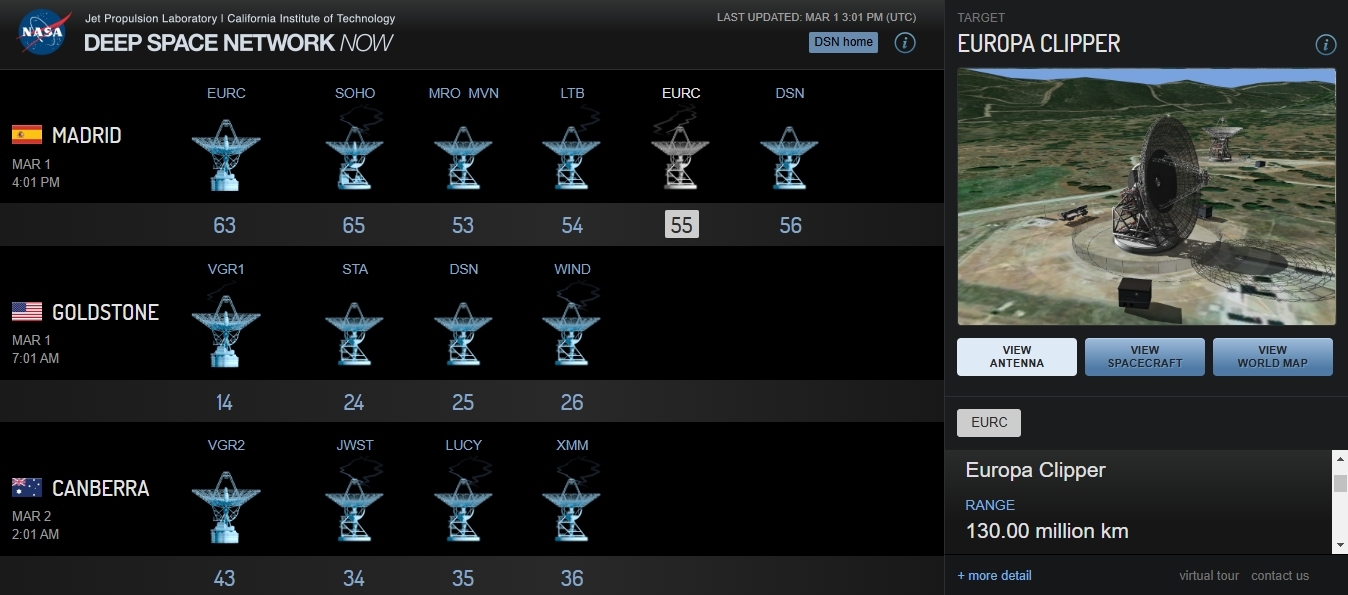Click the NASA logo
The height and width of the screenshot is (595, 1348).
pos(42,32)
